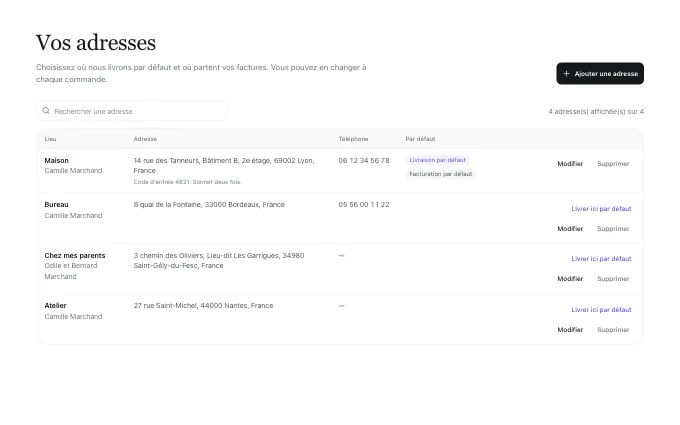Click the Ajouter une adresse button
This screenshot has width=680, height=425.
(600, 74)
